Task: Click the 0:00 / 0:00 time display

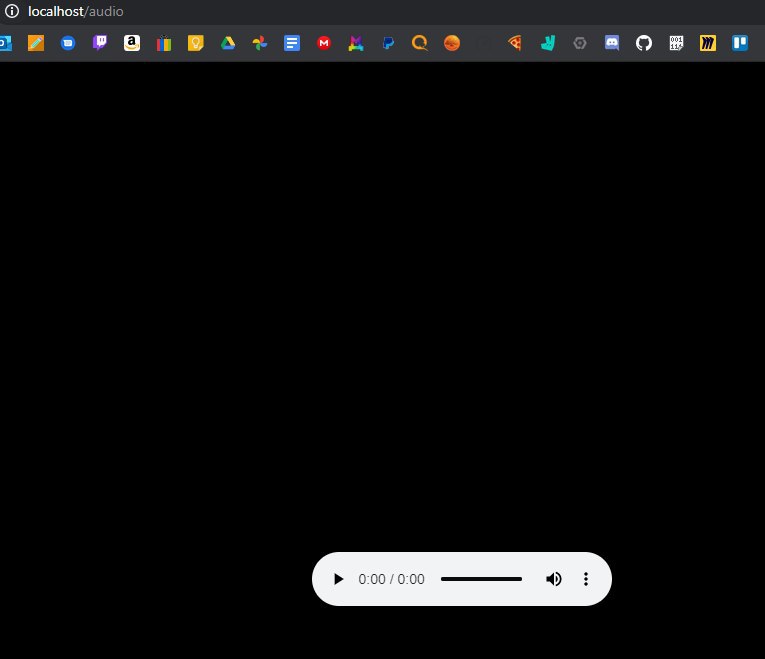Action: click(x=391, y=579)
